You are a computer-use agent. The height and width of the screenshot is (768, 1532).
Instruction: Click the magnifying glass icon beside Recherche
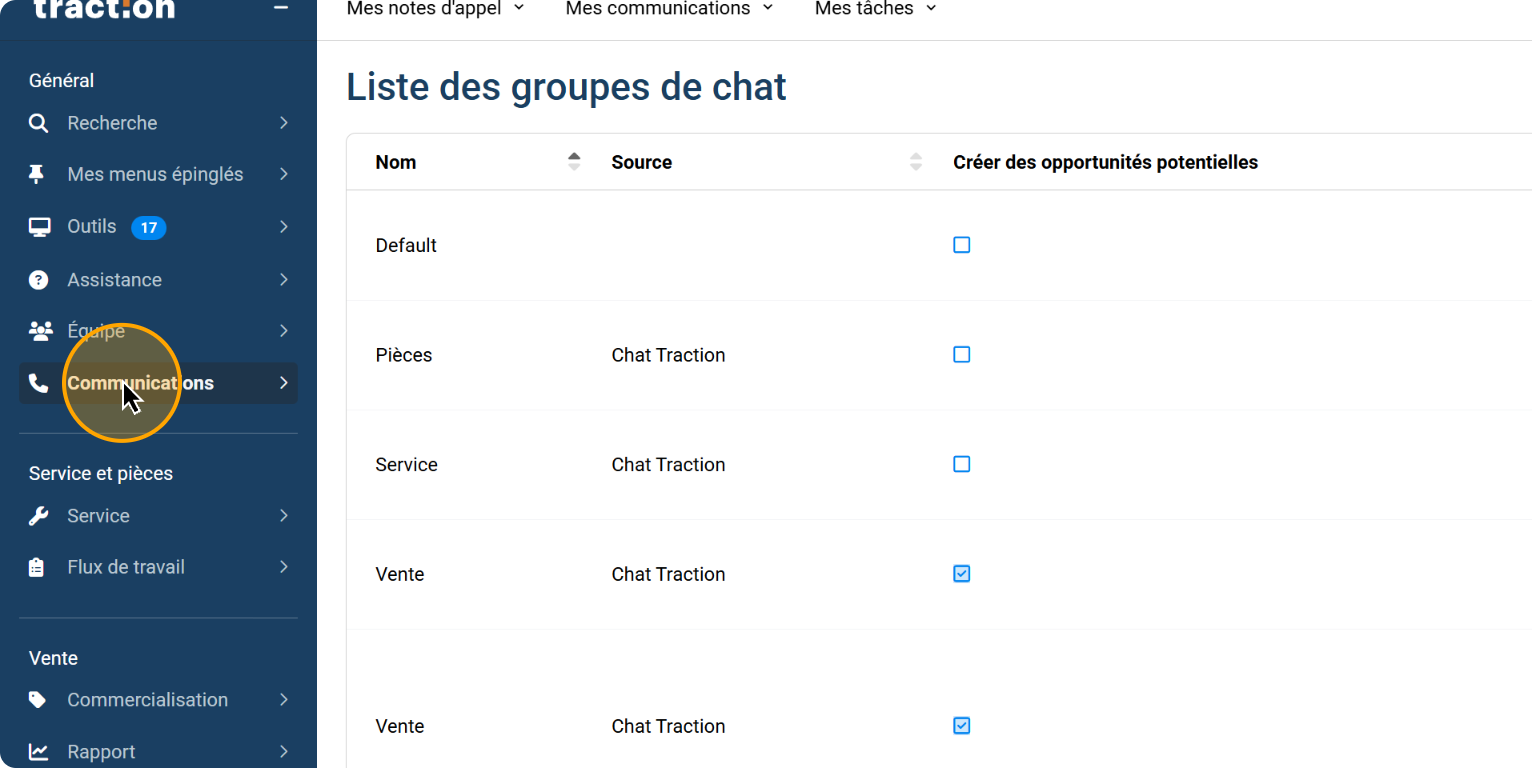point(38,123)
